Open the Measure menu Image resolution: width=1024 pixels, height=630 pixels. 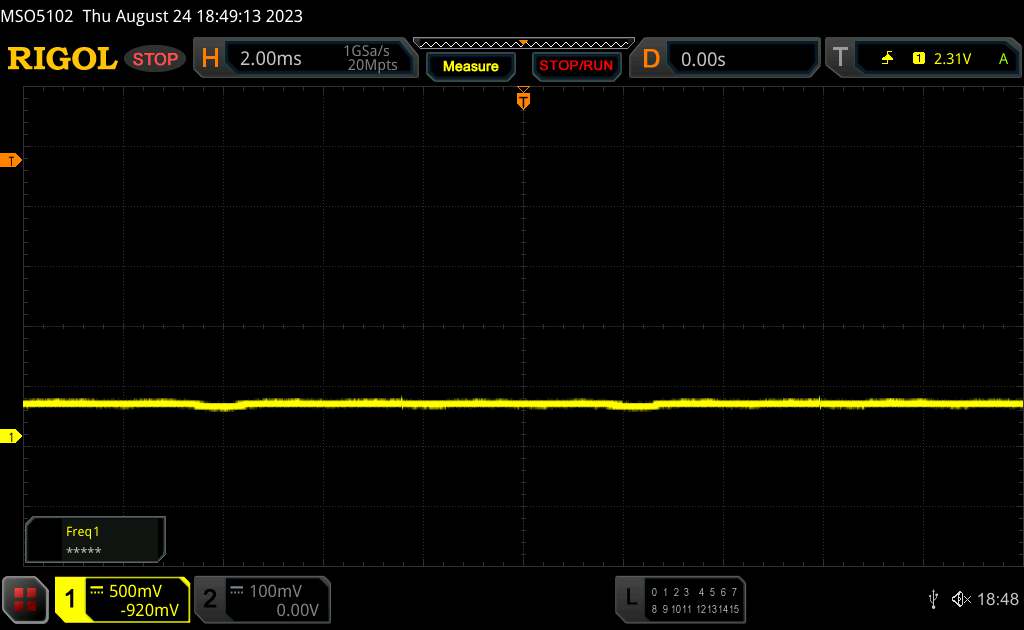coord(470,66)
